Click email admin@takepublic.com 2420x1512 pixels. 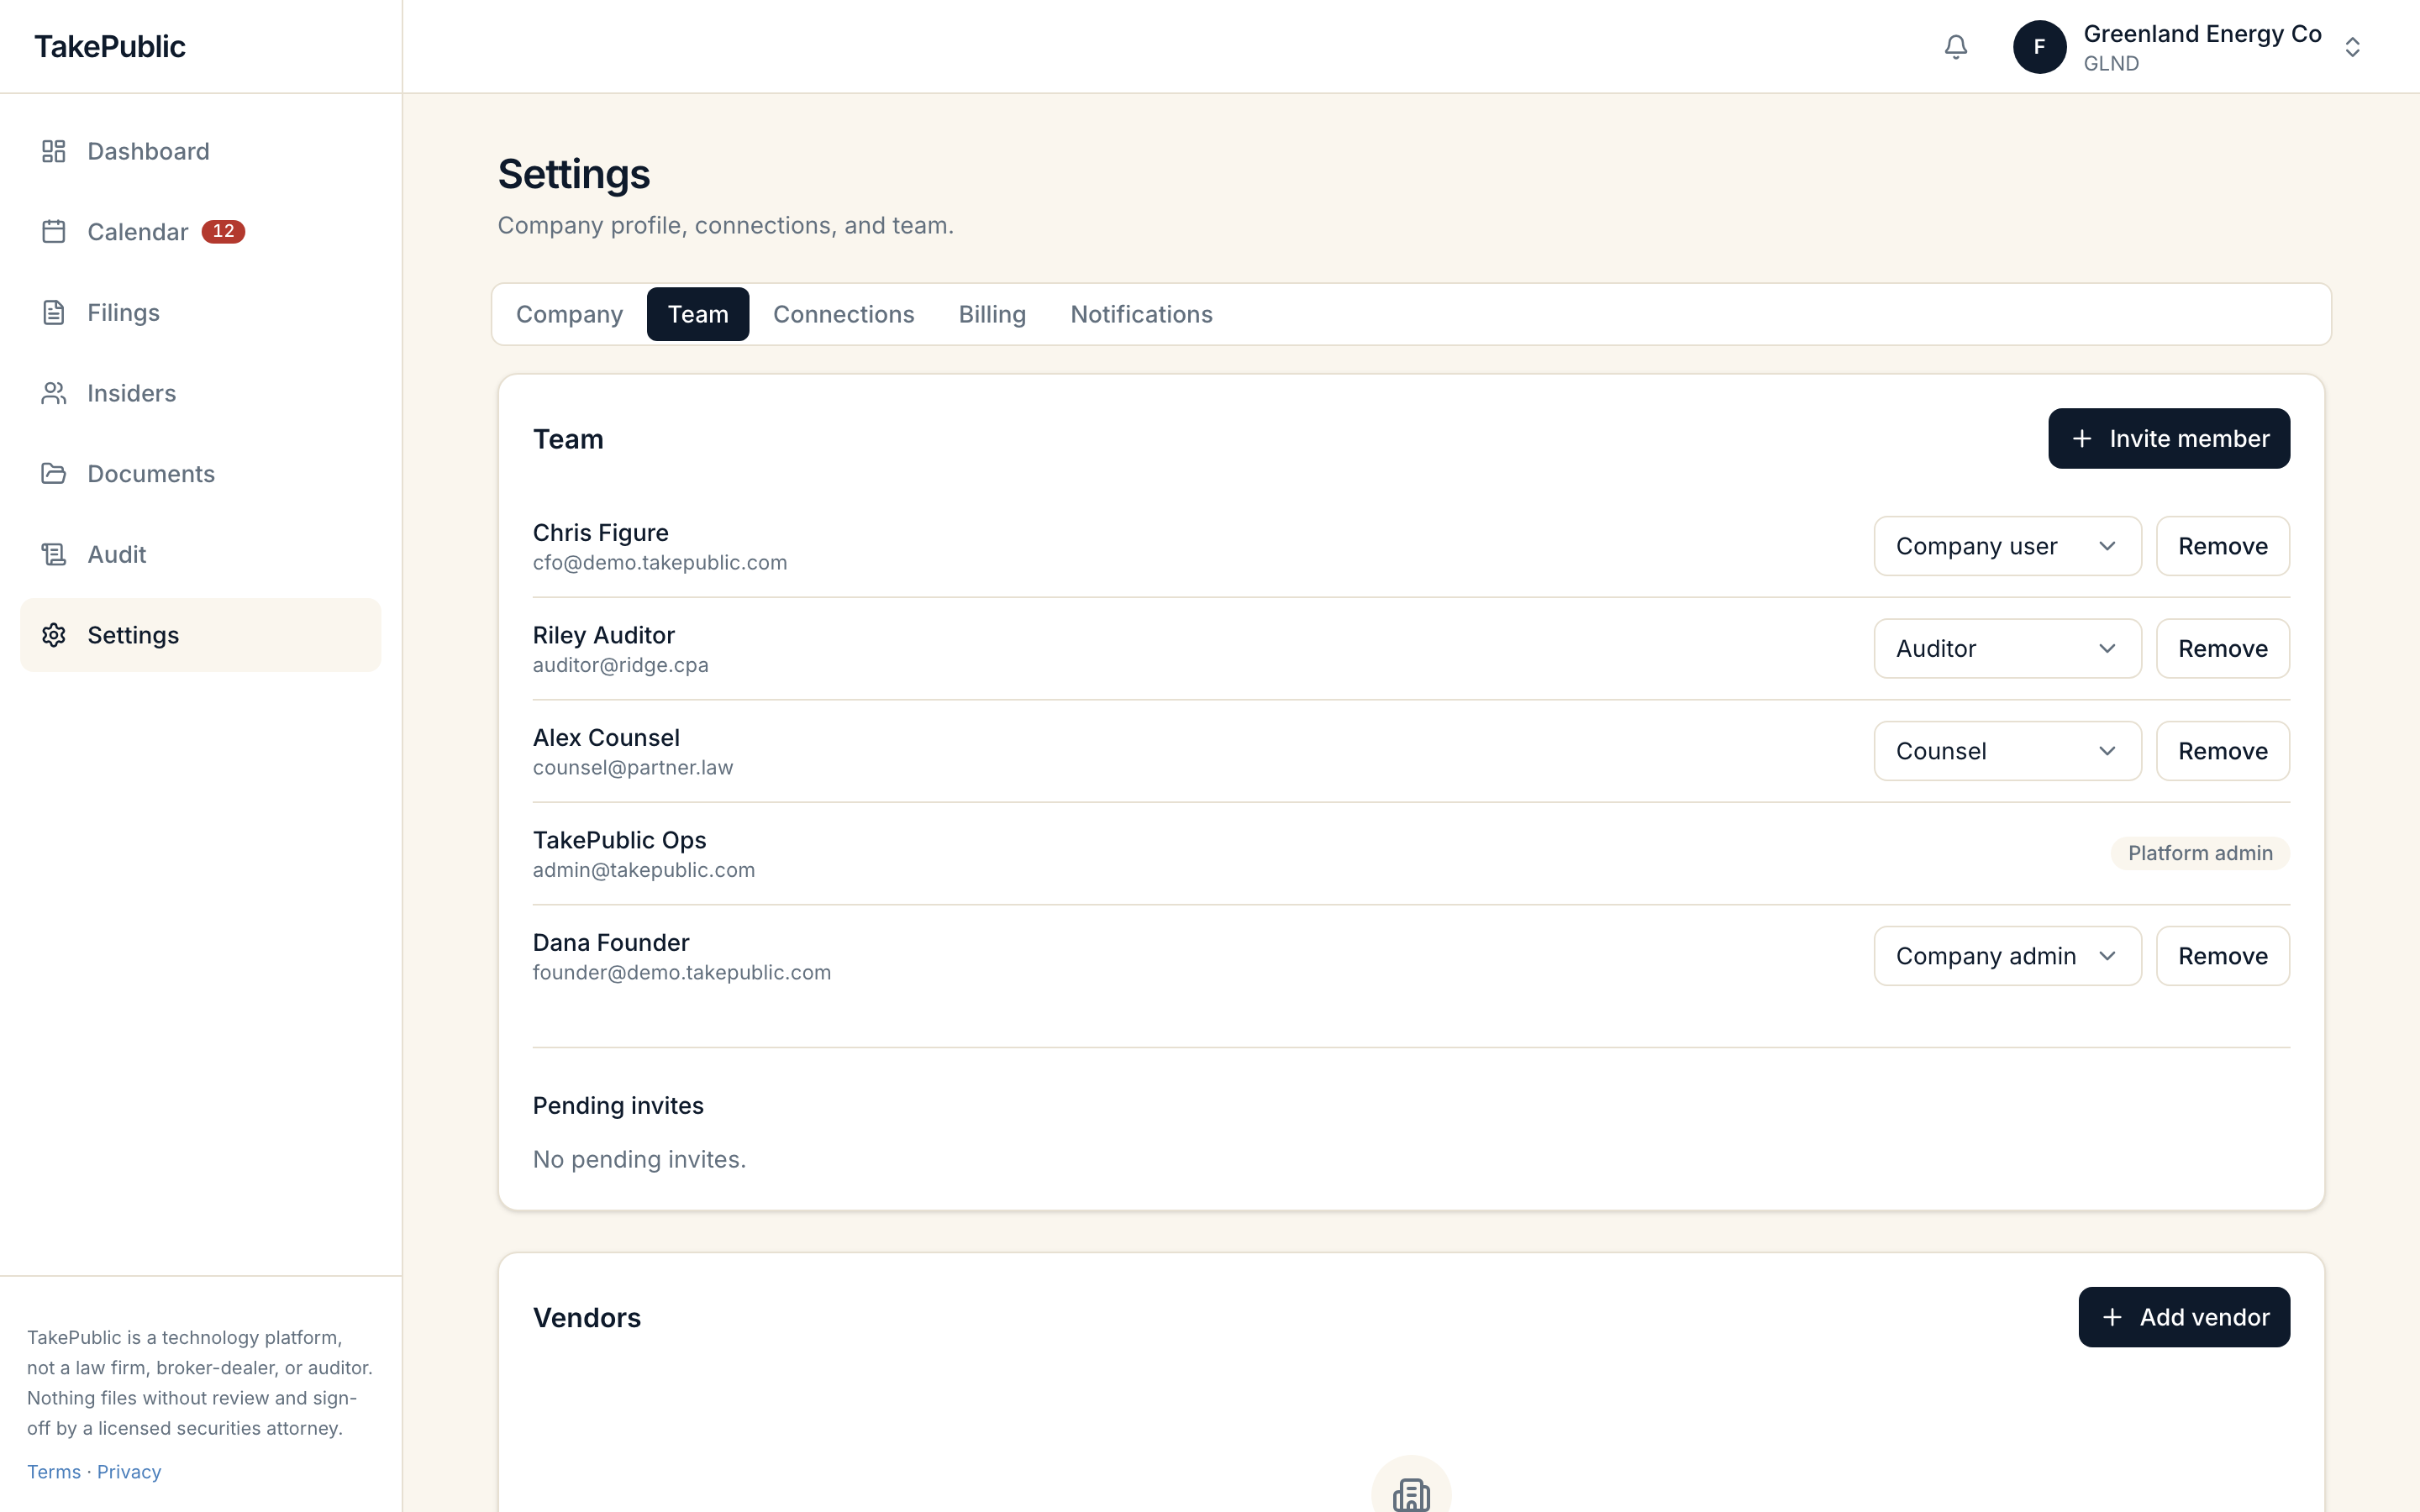pos(644,870)
